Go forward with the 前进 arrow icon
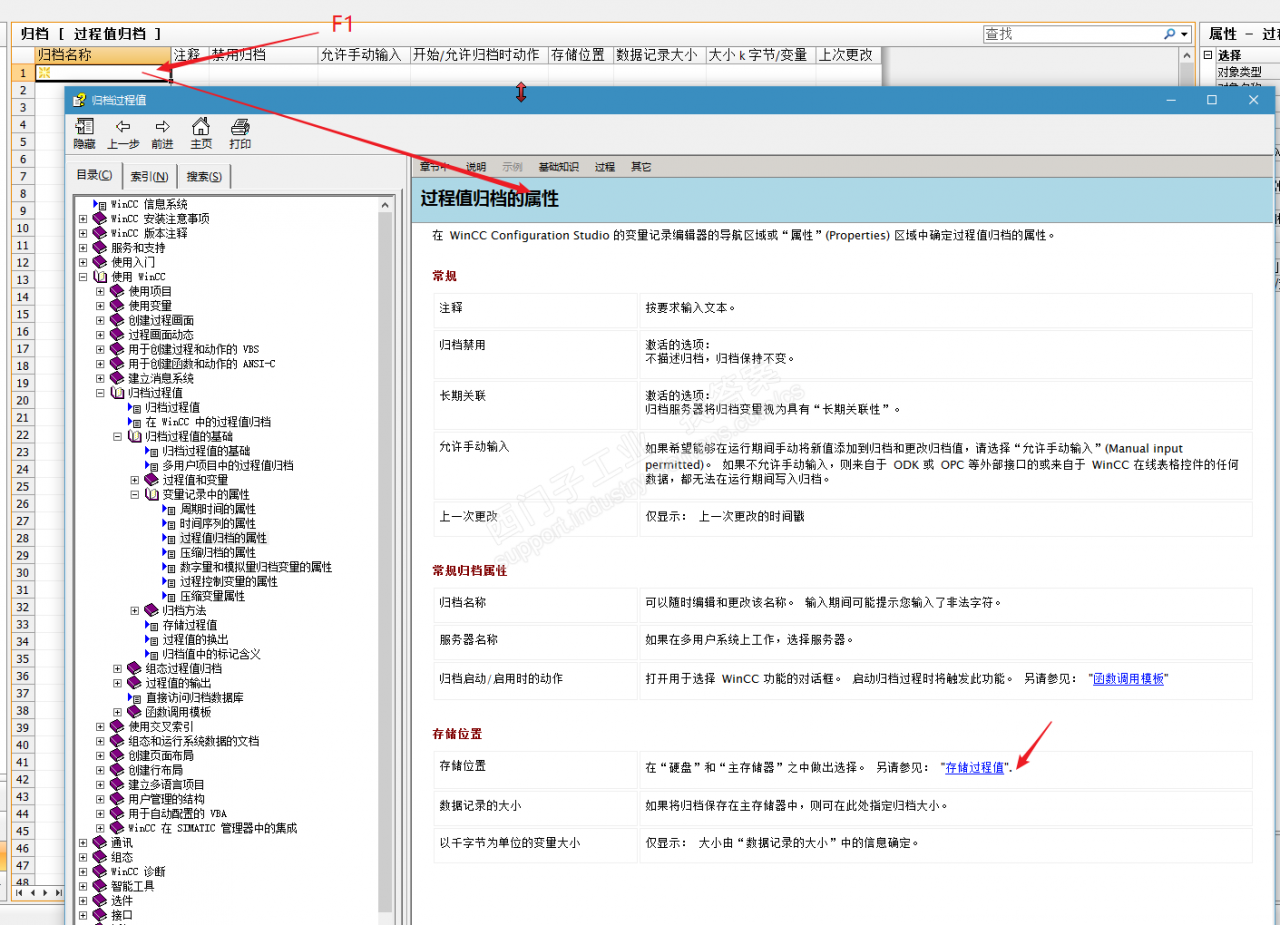The width and height of the screenshot is (1280, 925). (162, 127)
